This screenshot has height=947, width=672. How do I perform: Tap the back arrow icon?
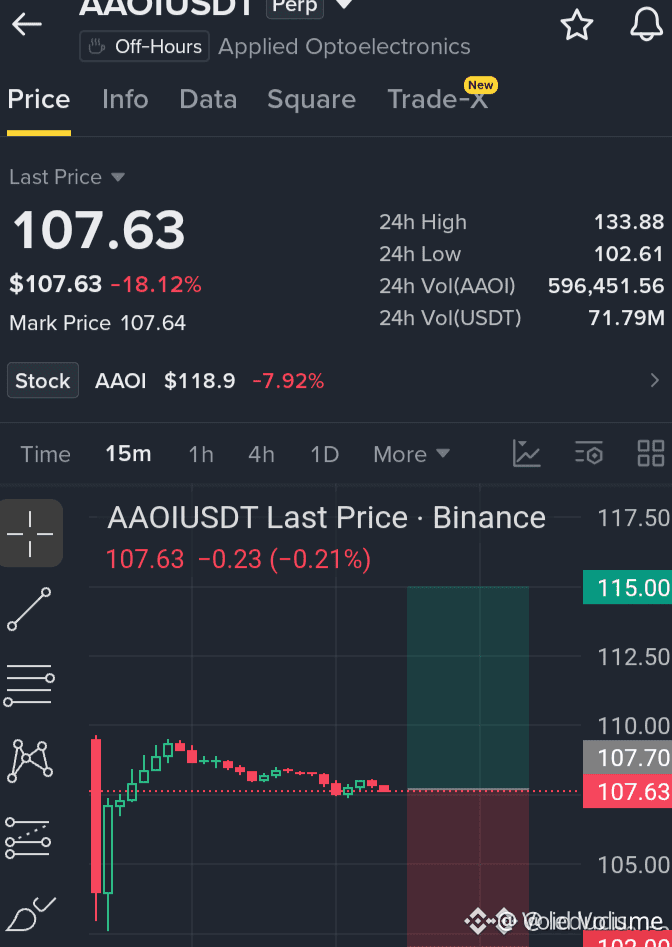tap(27, 24)
